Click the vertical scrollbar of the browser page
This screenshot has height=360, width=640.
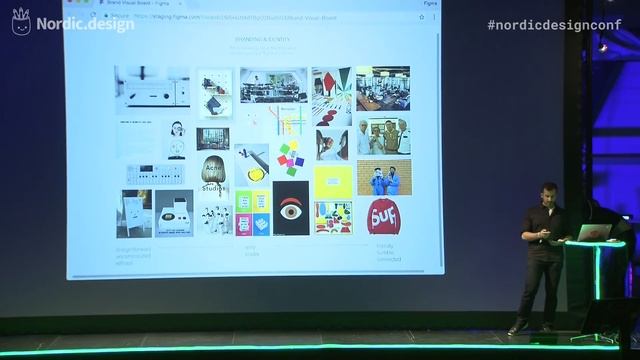pos(441,151)
